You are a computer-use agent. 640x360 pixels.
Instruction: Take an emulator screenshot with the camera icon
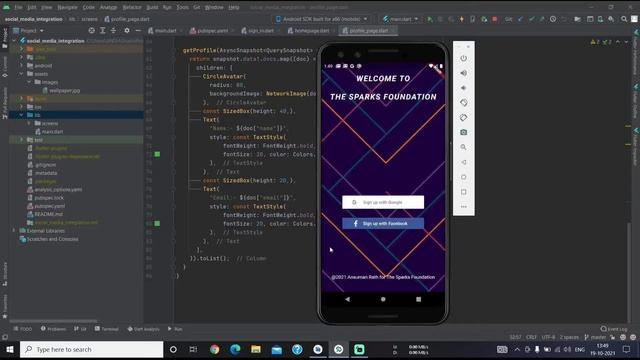coord(464,132)
